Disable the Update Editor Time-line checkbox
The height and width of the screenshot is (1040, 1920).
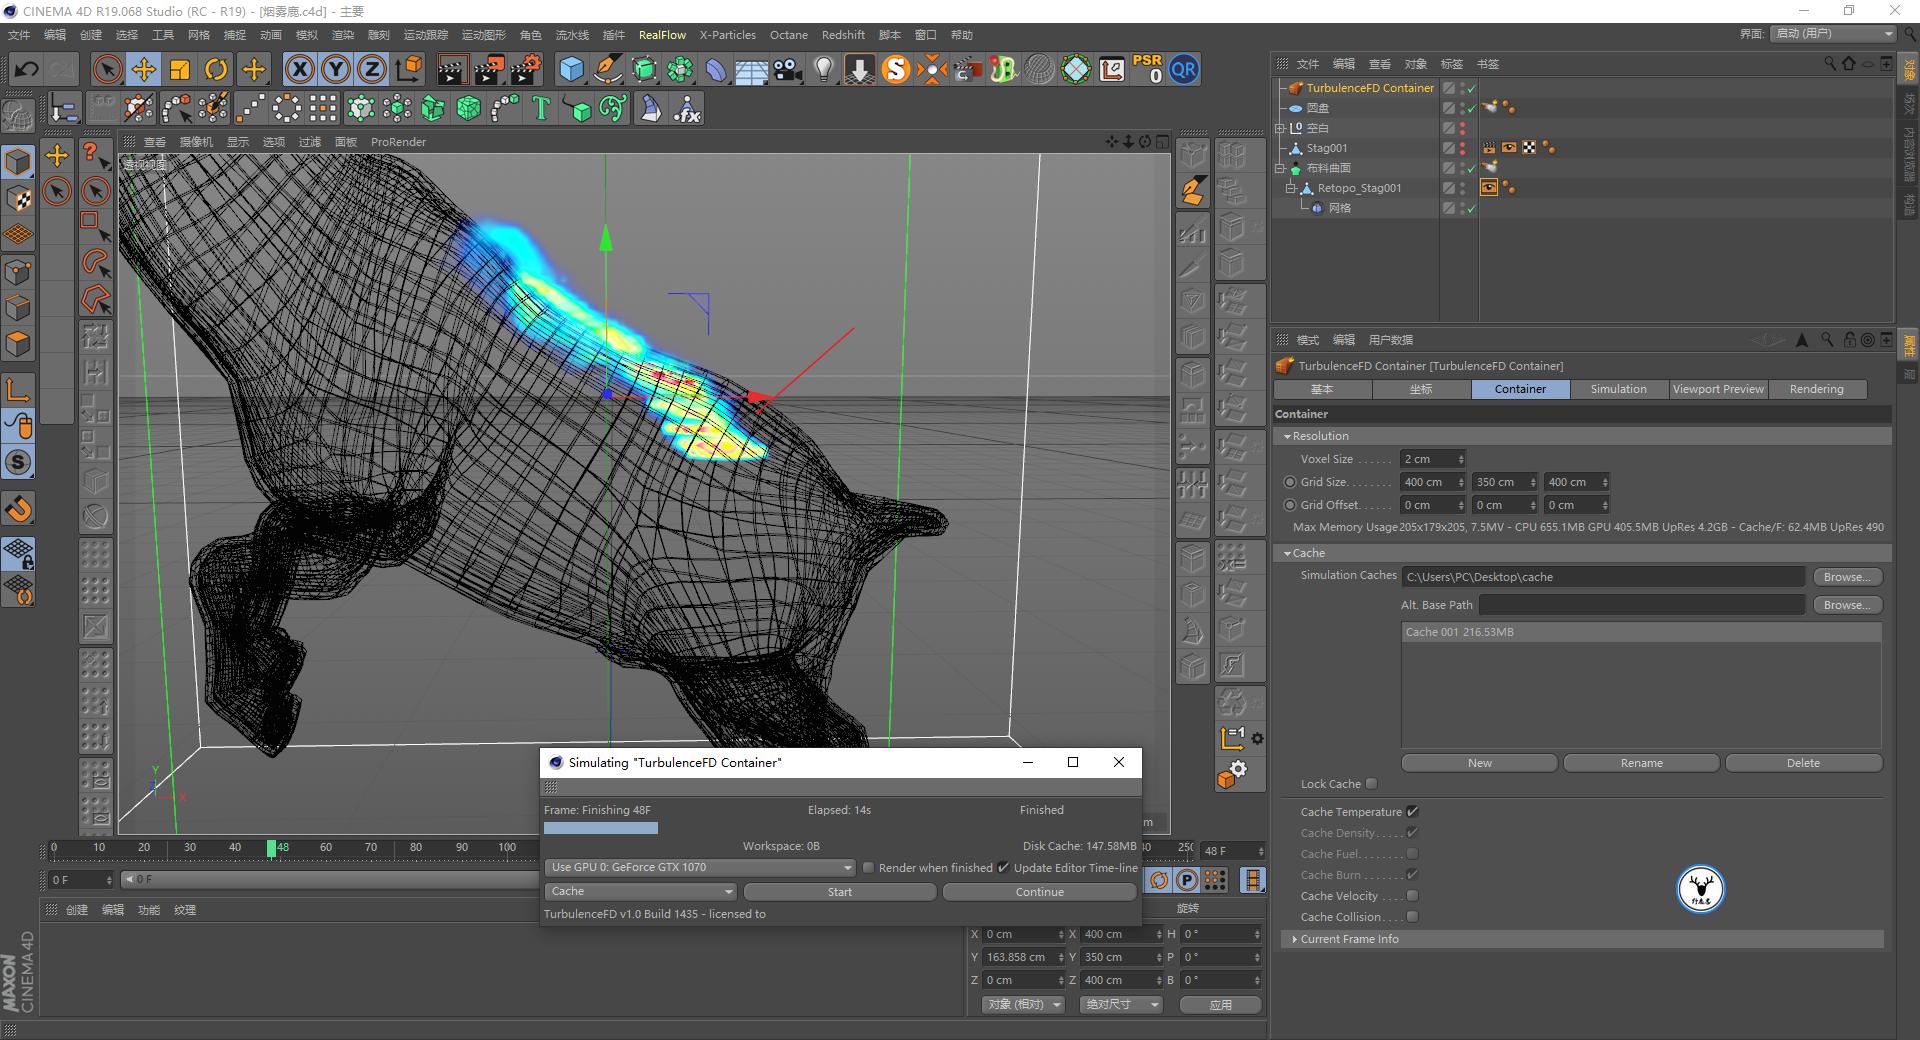pos(1004,867)
